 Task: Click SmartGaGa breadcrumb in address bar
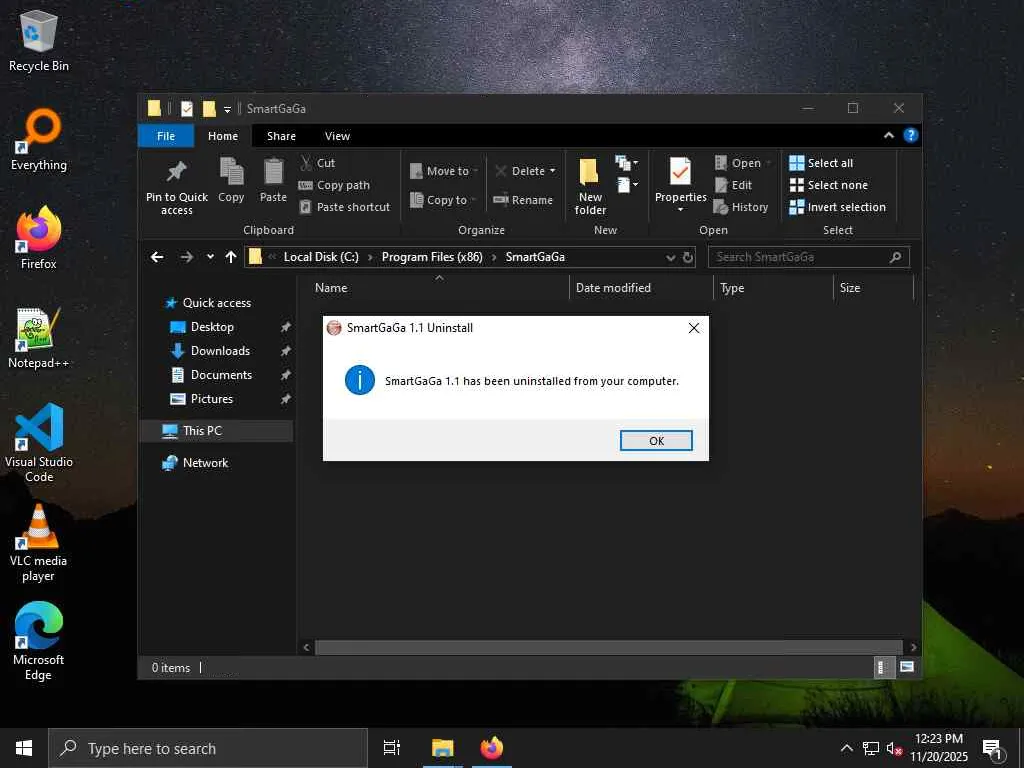coord(535,257)
